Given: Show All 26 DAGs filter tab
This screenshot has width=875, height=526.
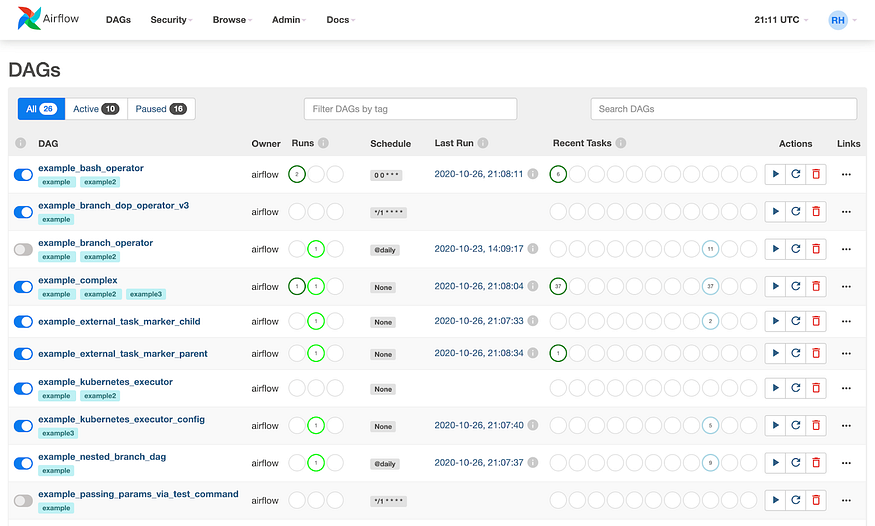Looking at the screenshot, I should [x=41, y=109].
